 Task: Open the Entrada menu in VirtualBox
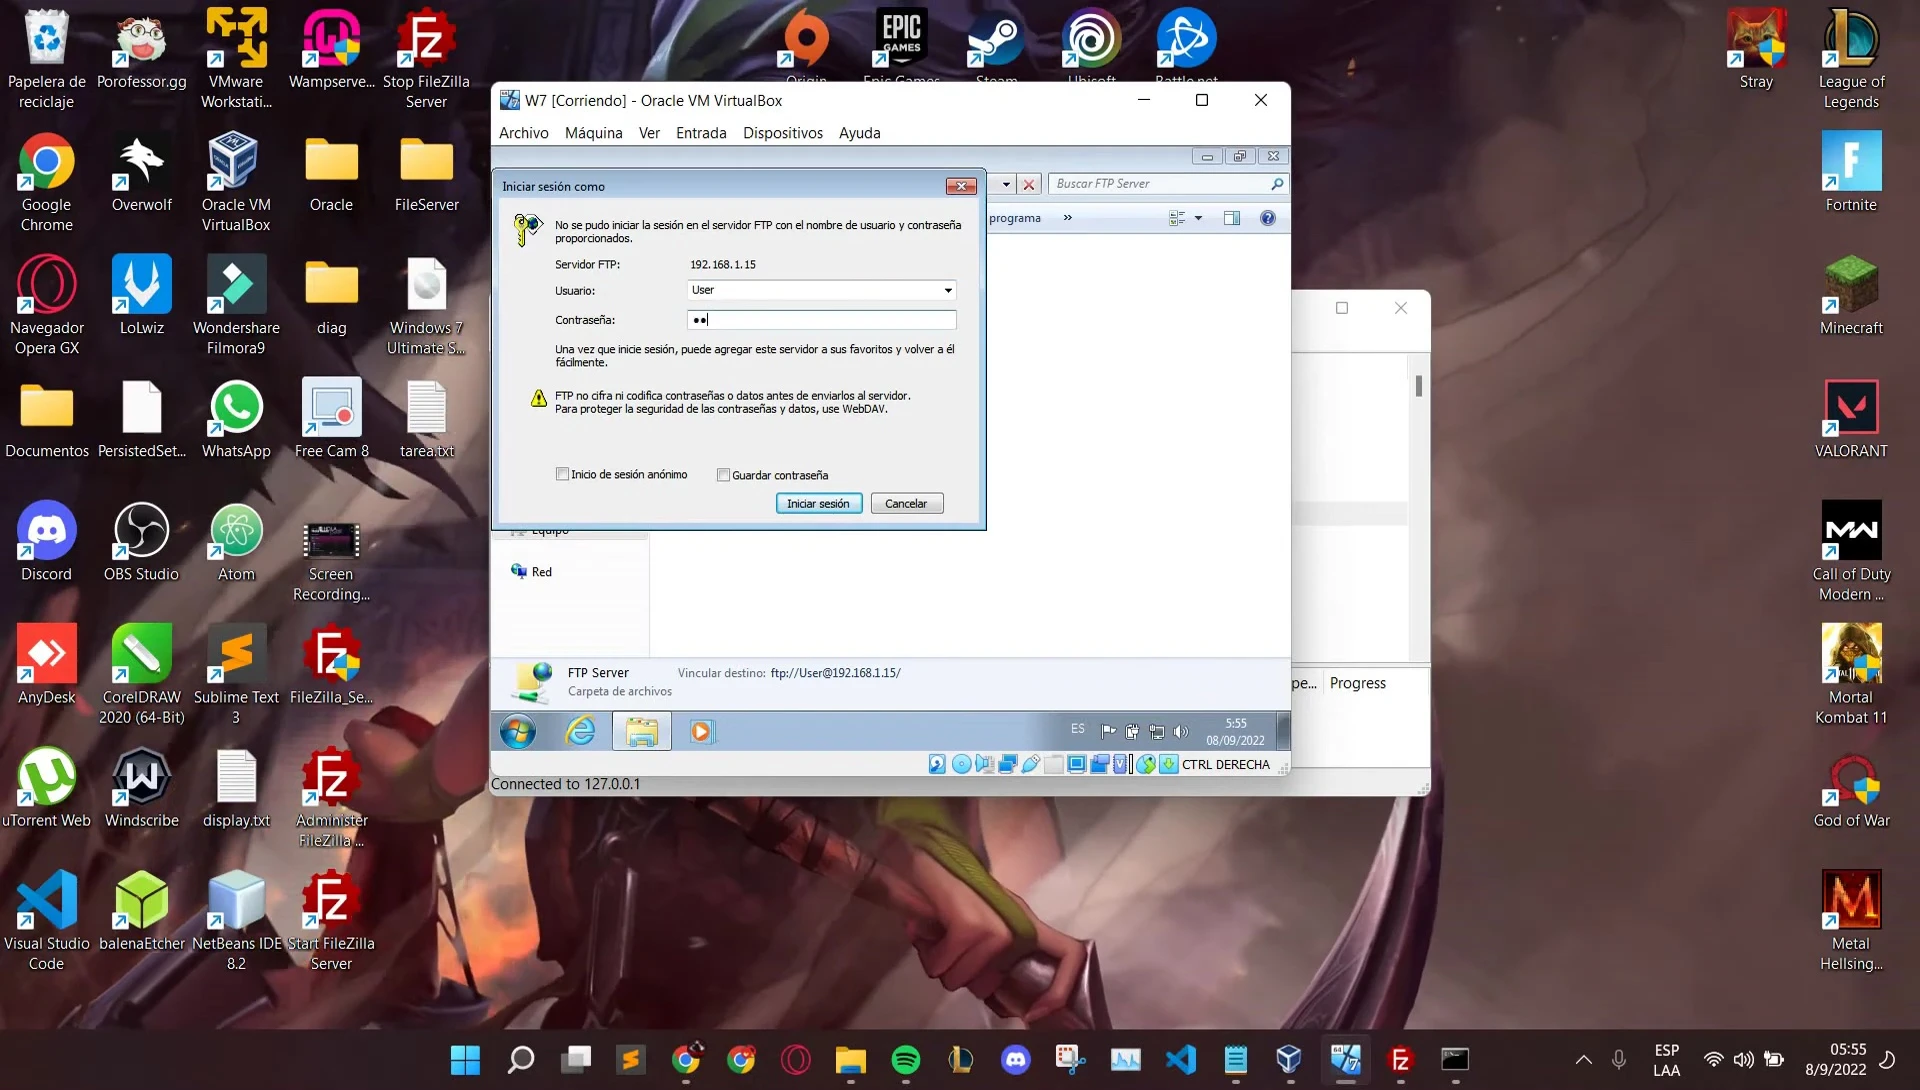coord(701,133)
